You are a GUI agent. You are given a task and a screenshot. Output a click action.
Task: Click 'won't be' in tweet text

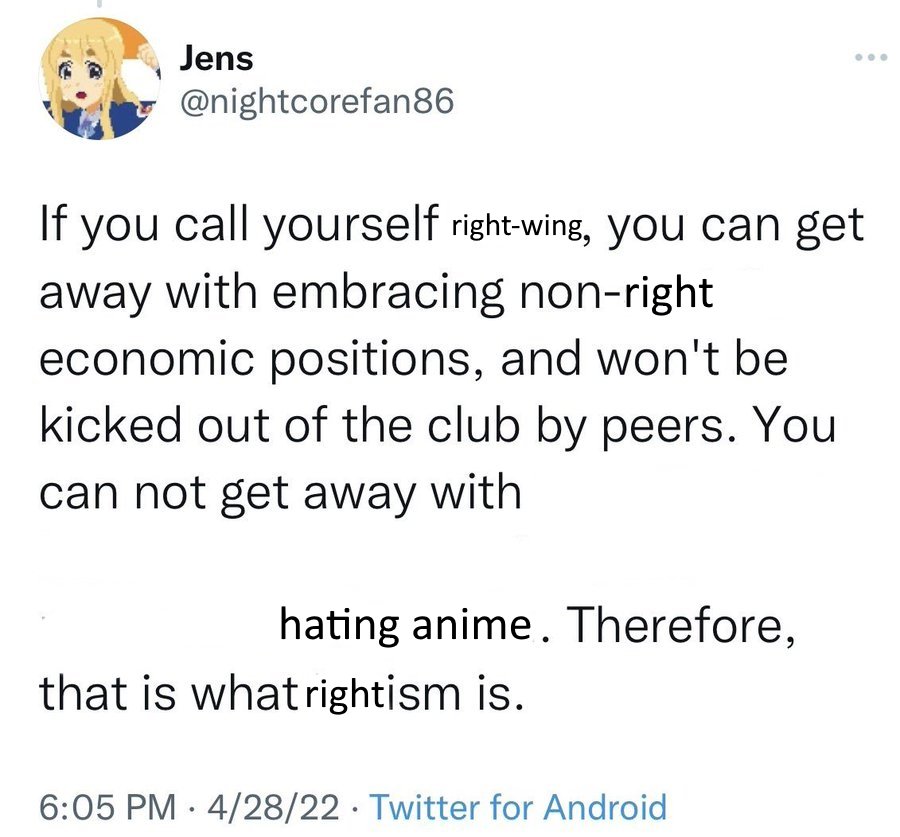tap(693, 359)
